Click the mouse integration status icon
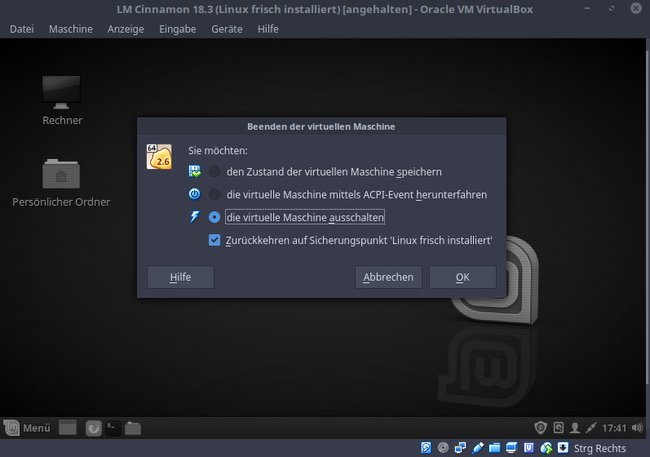 pos(546,448)
